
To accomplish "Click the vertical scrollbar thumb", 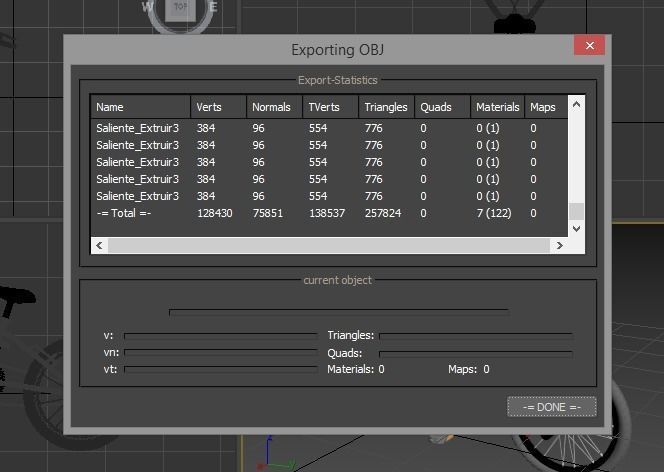I will pyautogui.click(x=576, y=212).
